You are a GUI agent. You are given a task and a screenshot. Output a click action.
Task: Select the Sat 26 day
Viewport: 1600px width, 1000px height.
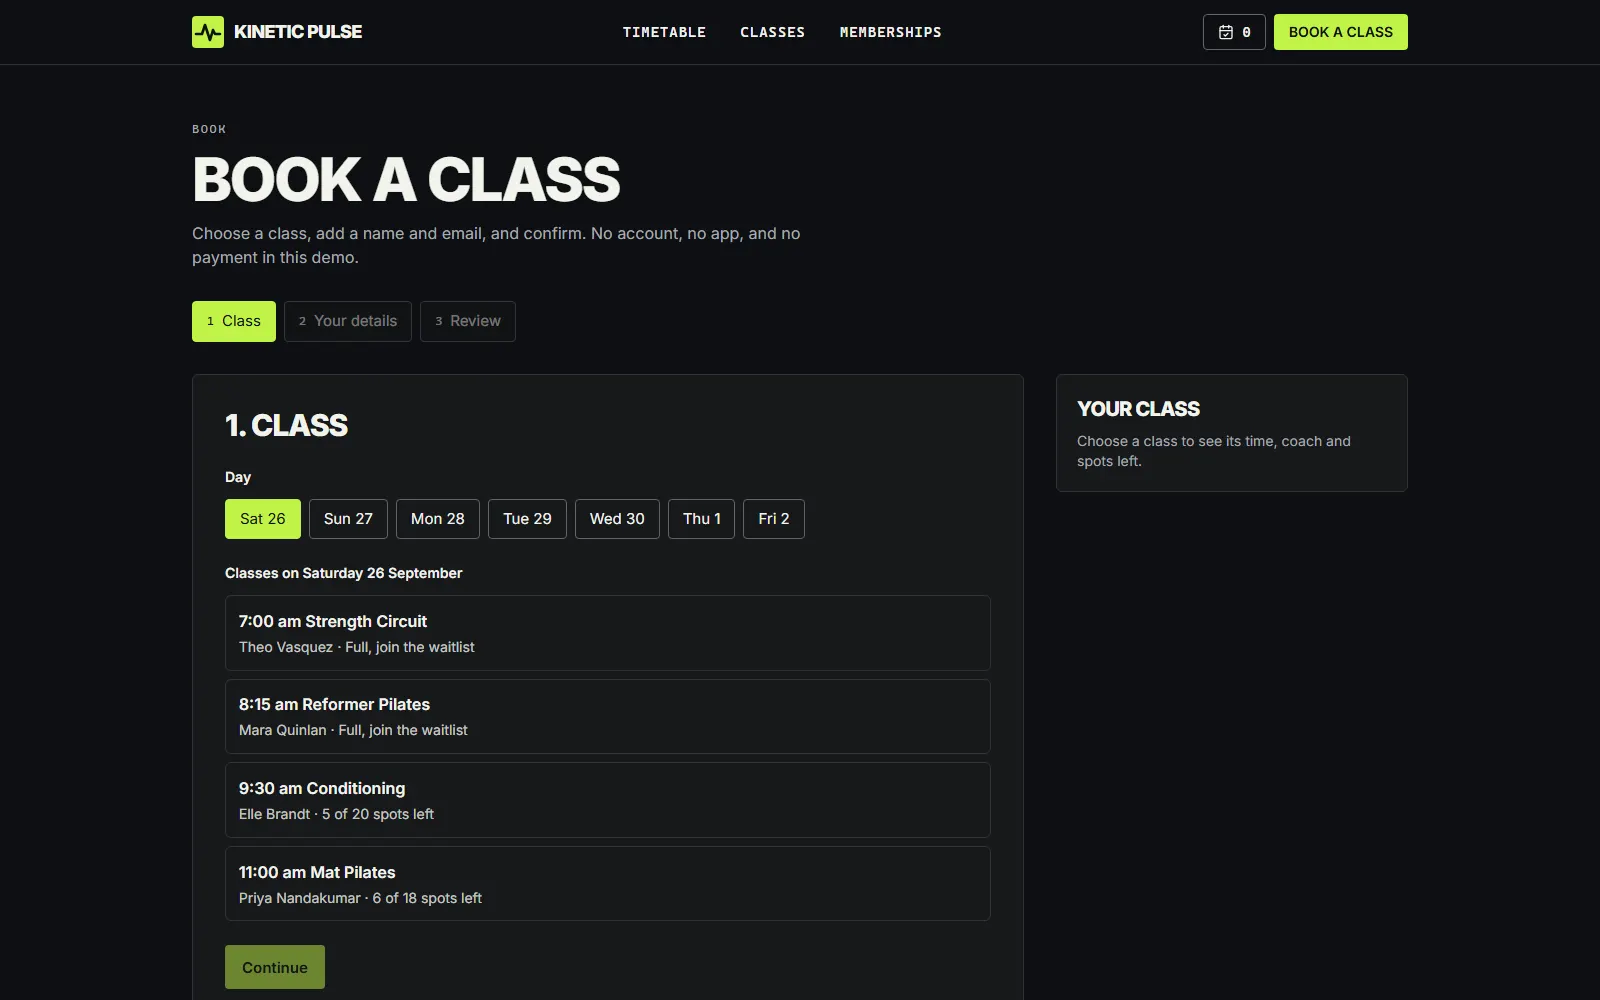click(263, 519)
